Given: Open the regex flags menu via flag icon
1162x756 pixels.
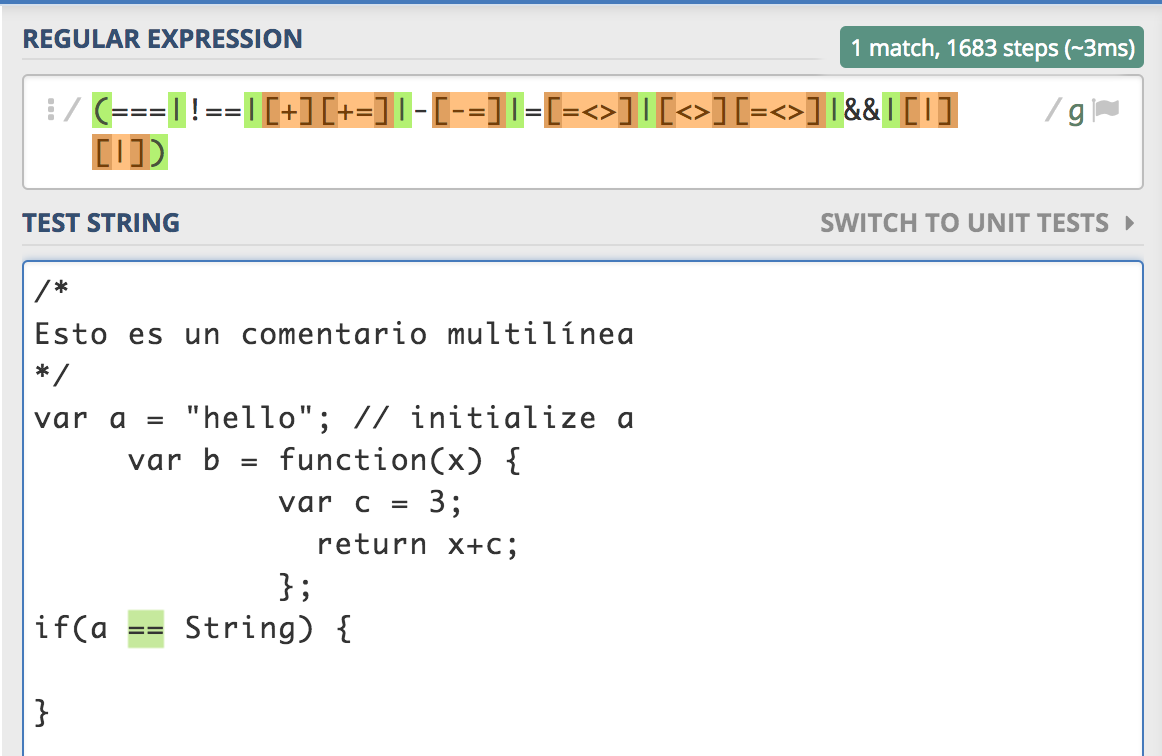Looking at the screenshot, I should 1106,110.
